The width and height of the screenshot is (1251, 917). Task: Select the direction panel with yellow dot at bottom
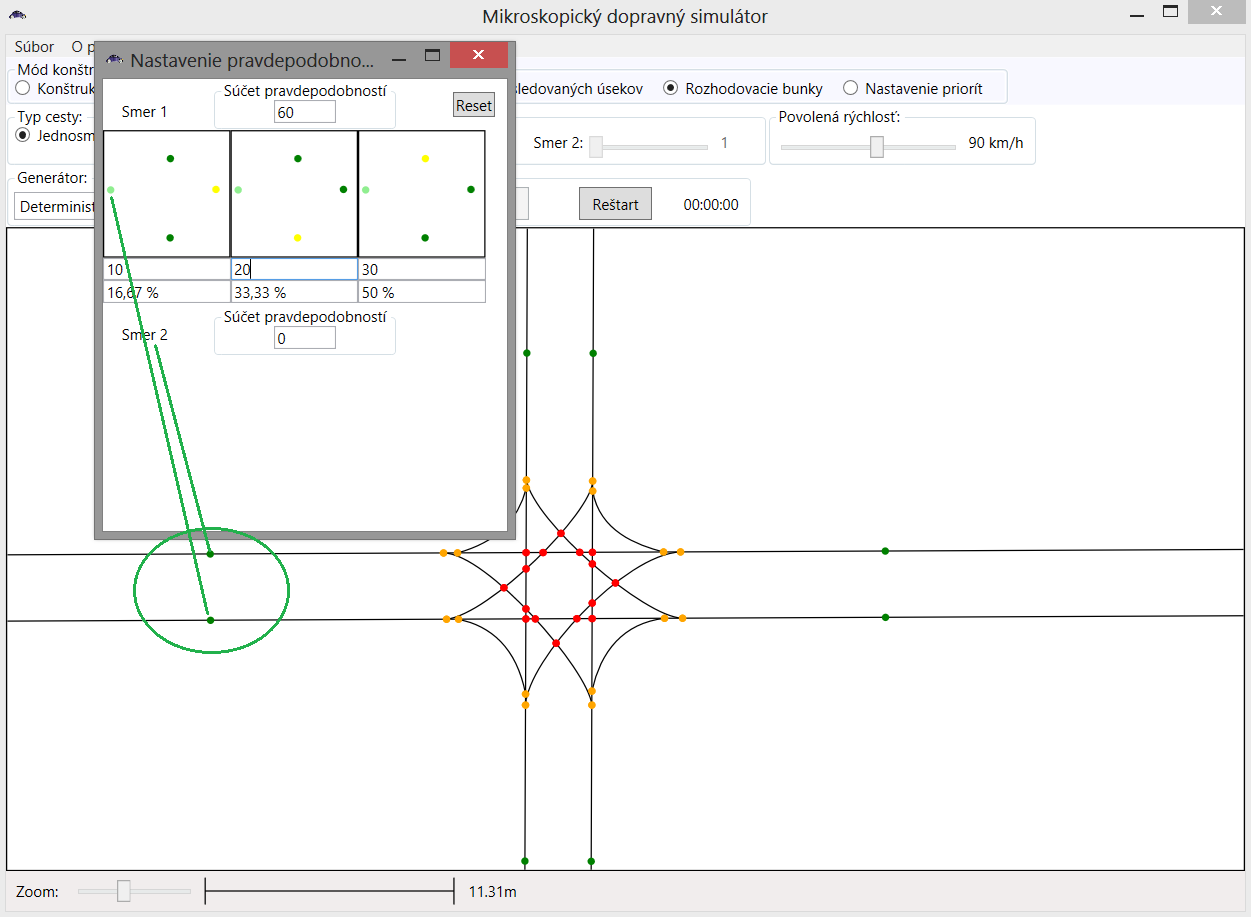tap(294, 194)
